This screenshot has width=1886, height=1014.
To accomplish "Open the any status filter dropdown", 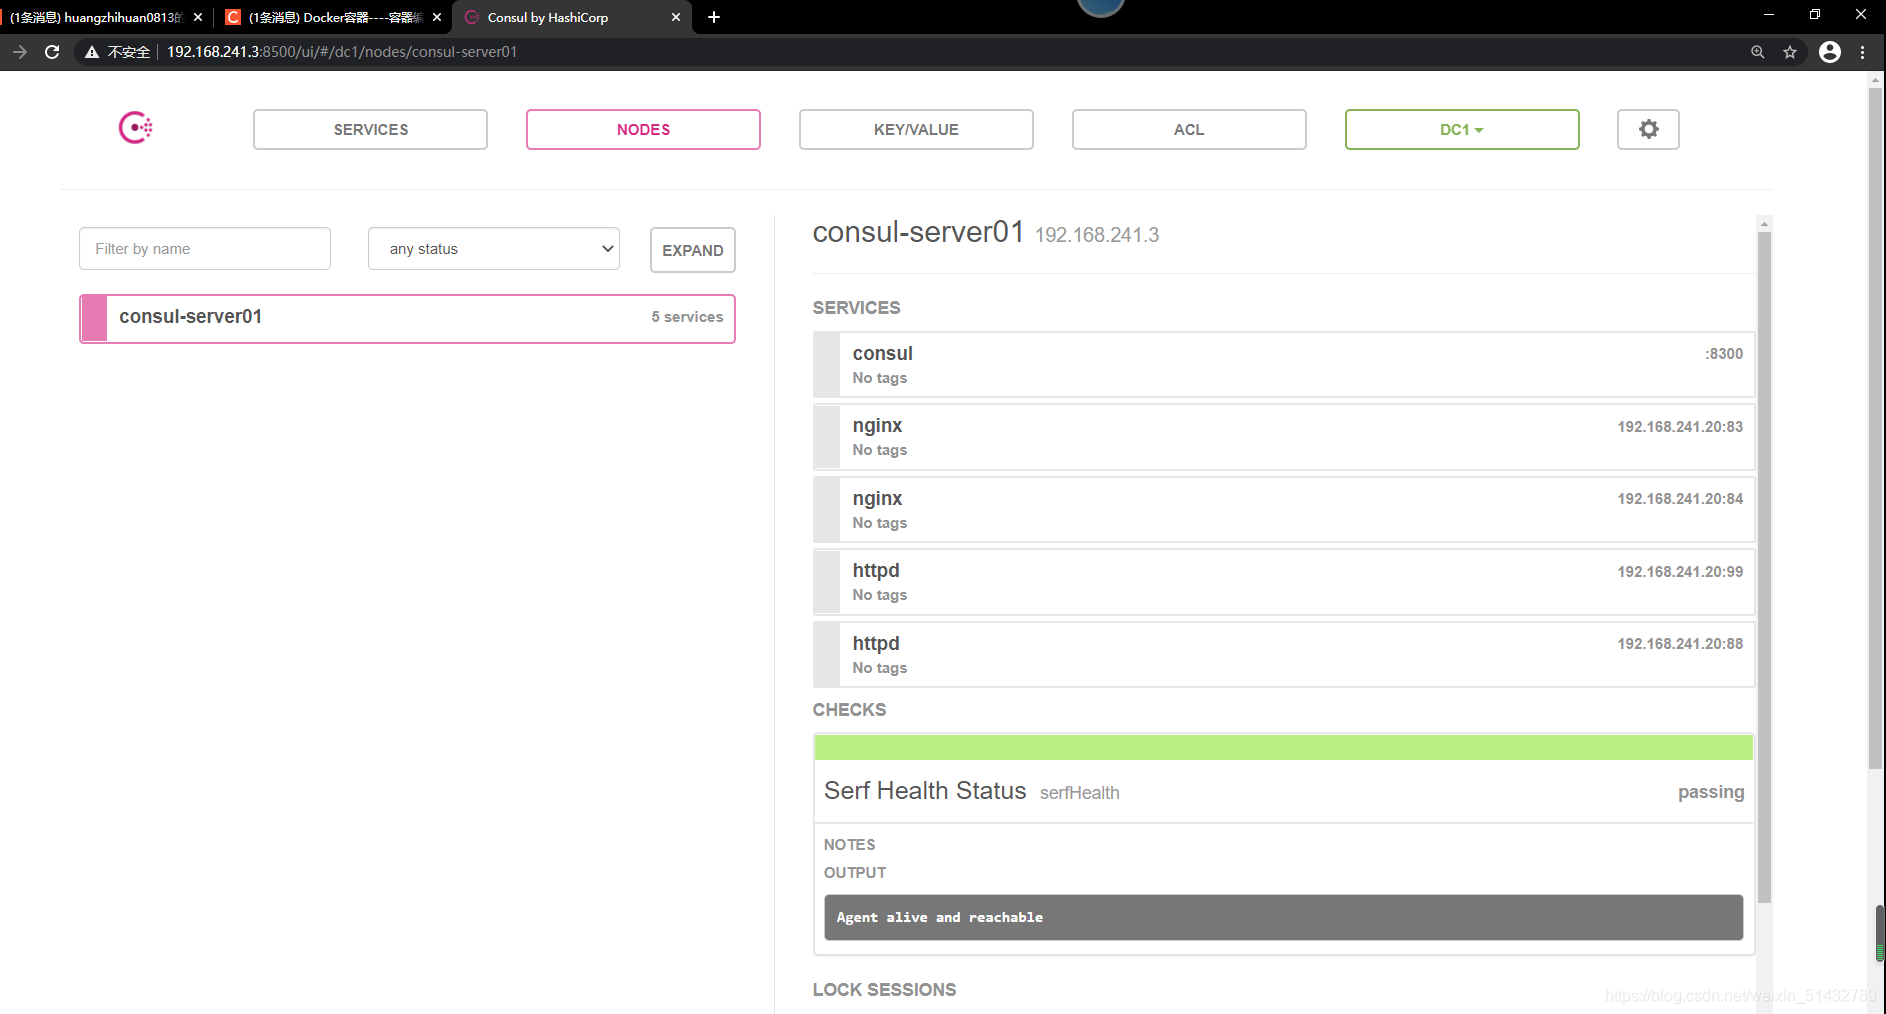I will (x=494, y=249).
